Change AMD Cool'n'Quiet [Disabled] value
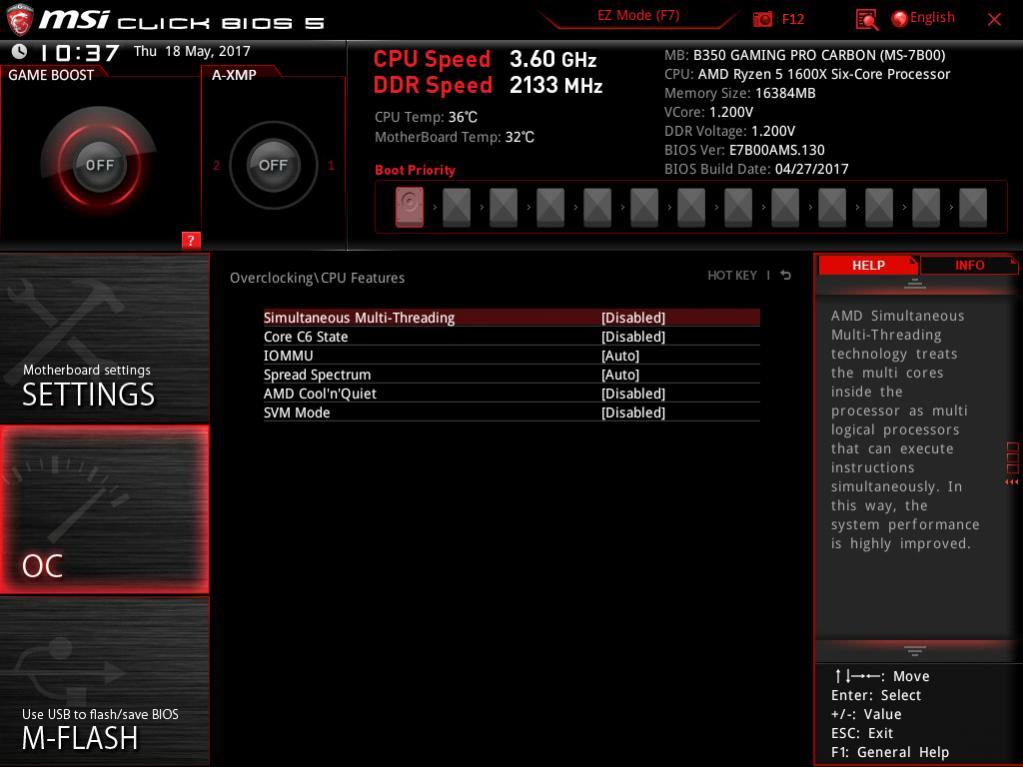 point(633,393)
